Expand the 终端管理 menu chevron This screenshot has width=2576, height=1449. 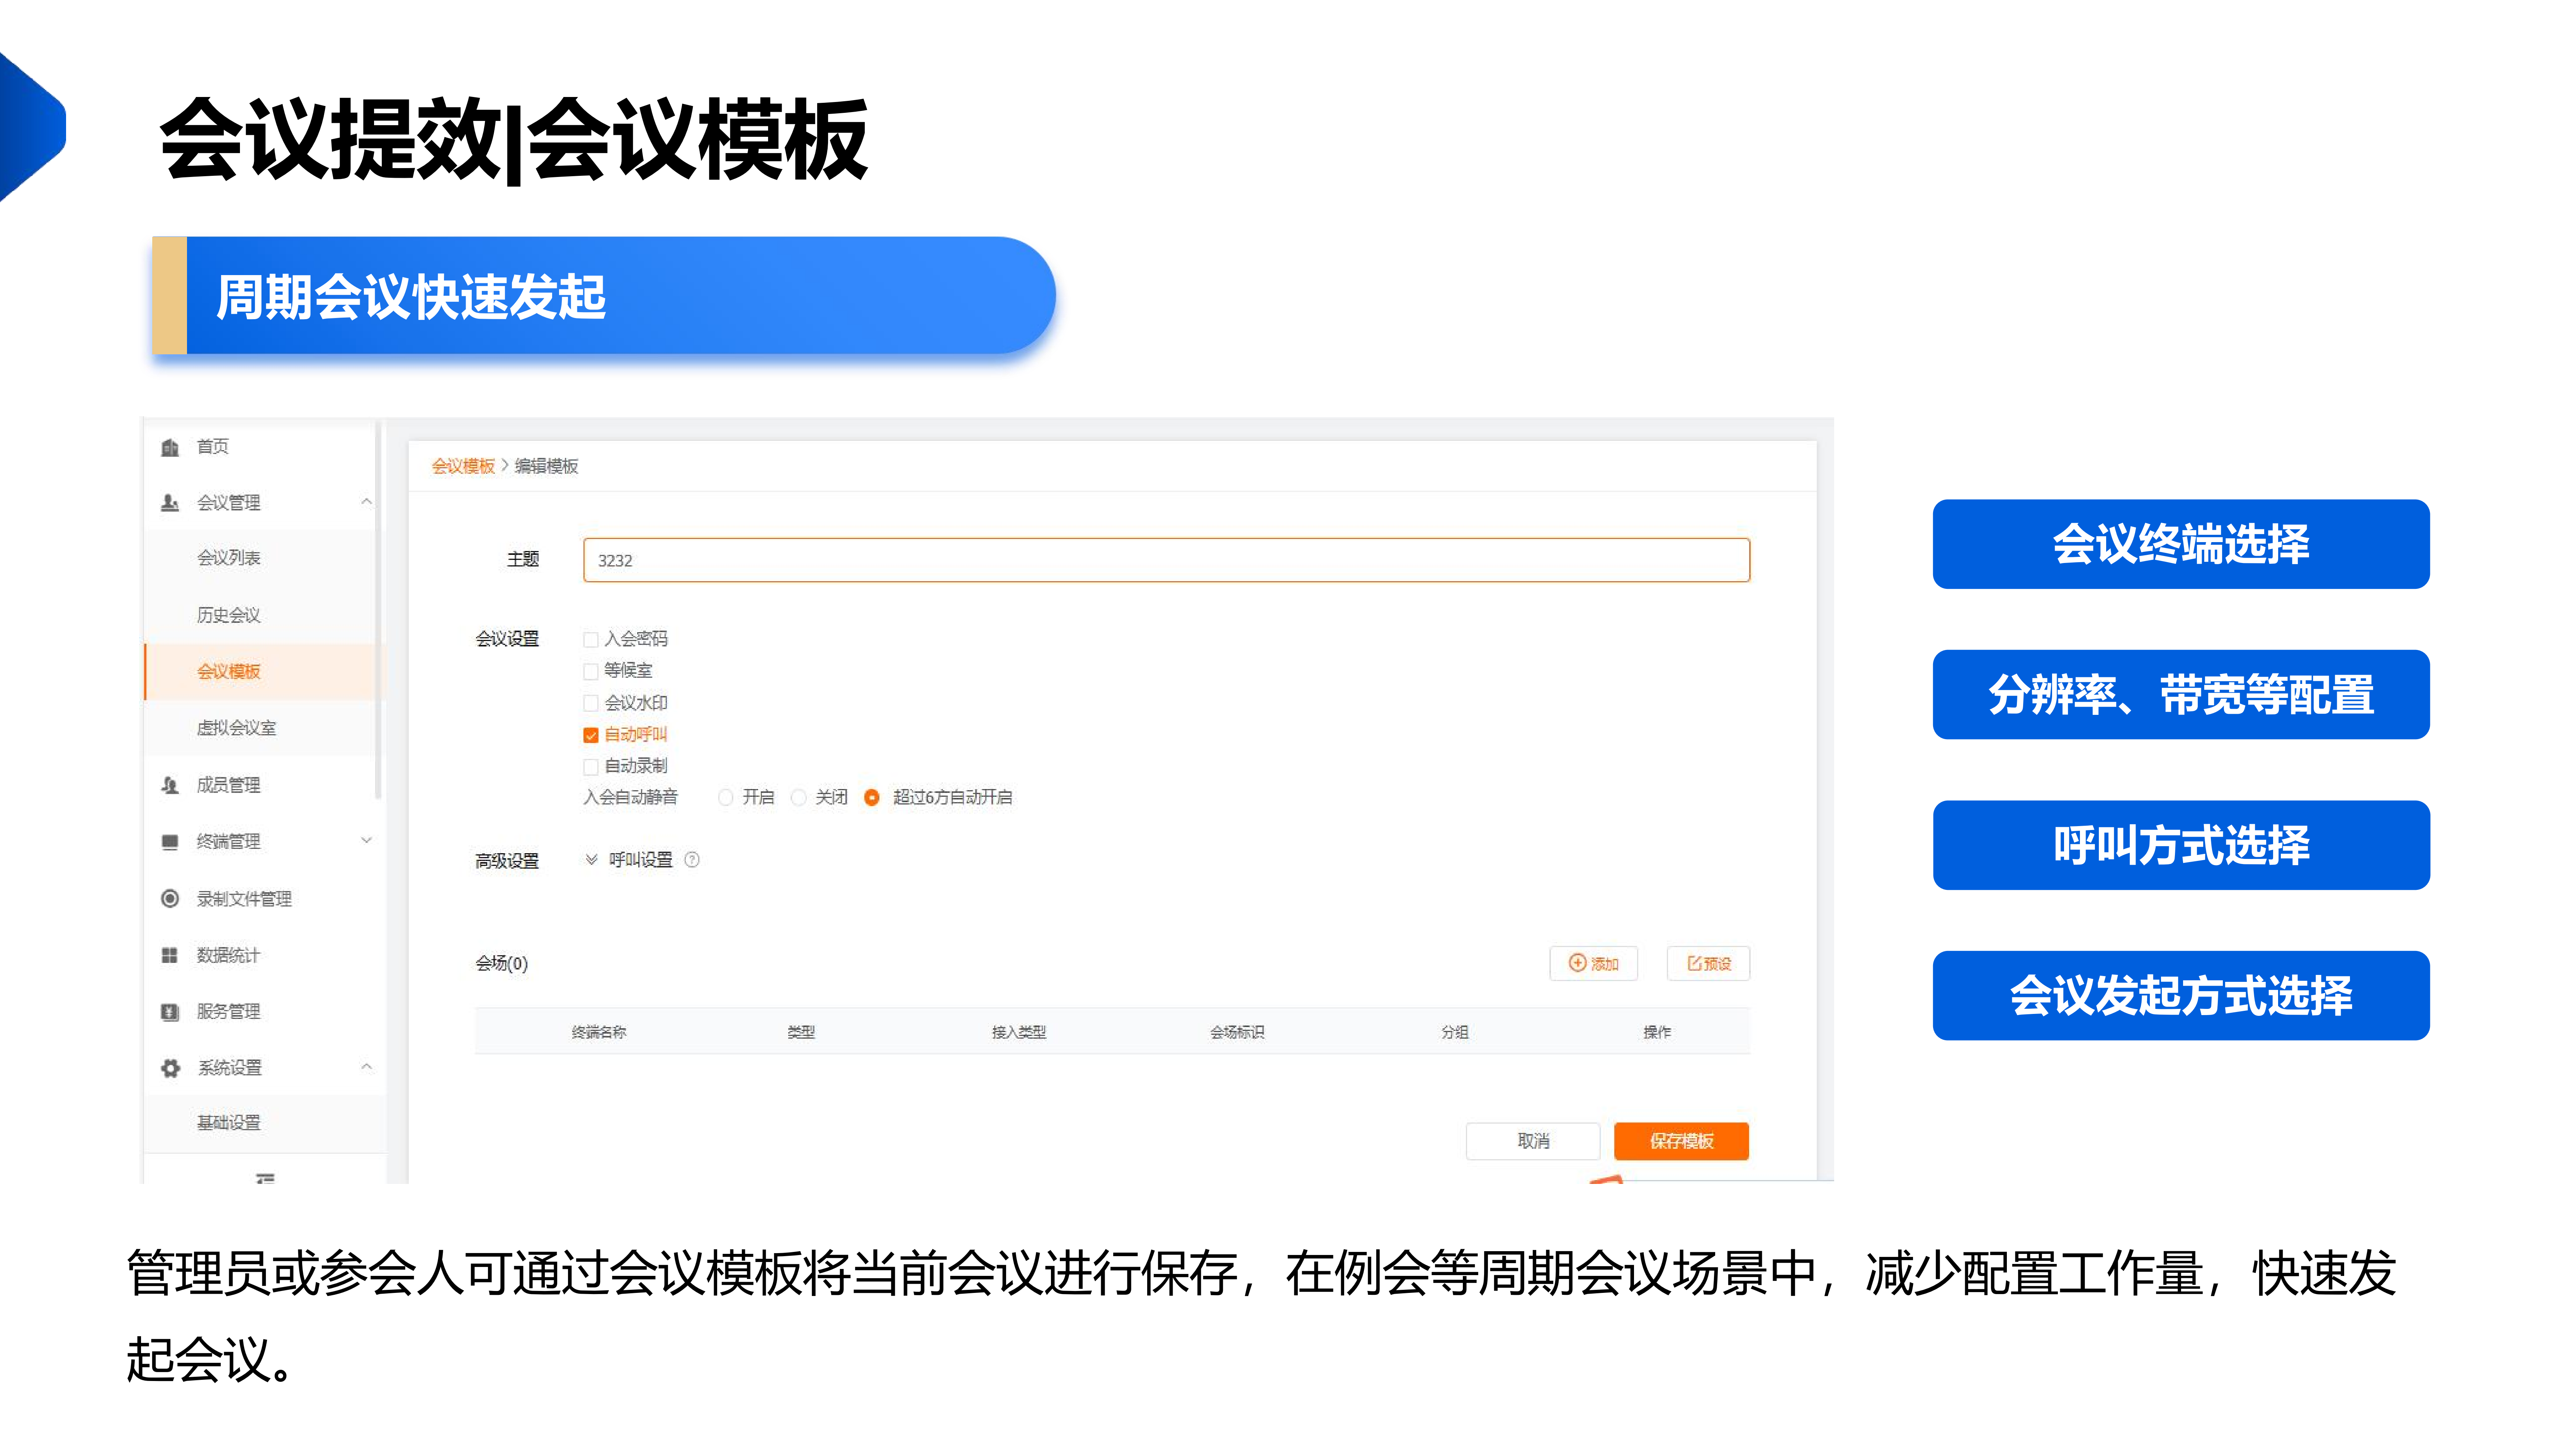click(x=367, y=841)
